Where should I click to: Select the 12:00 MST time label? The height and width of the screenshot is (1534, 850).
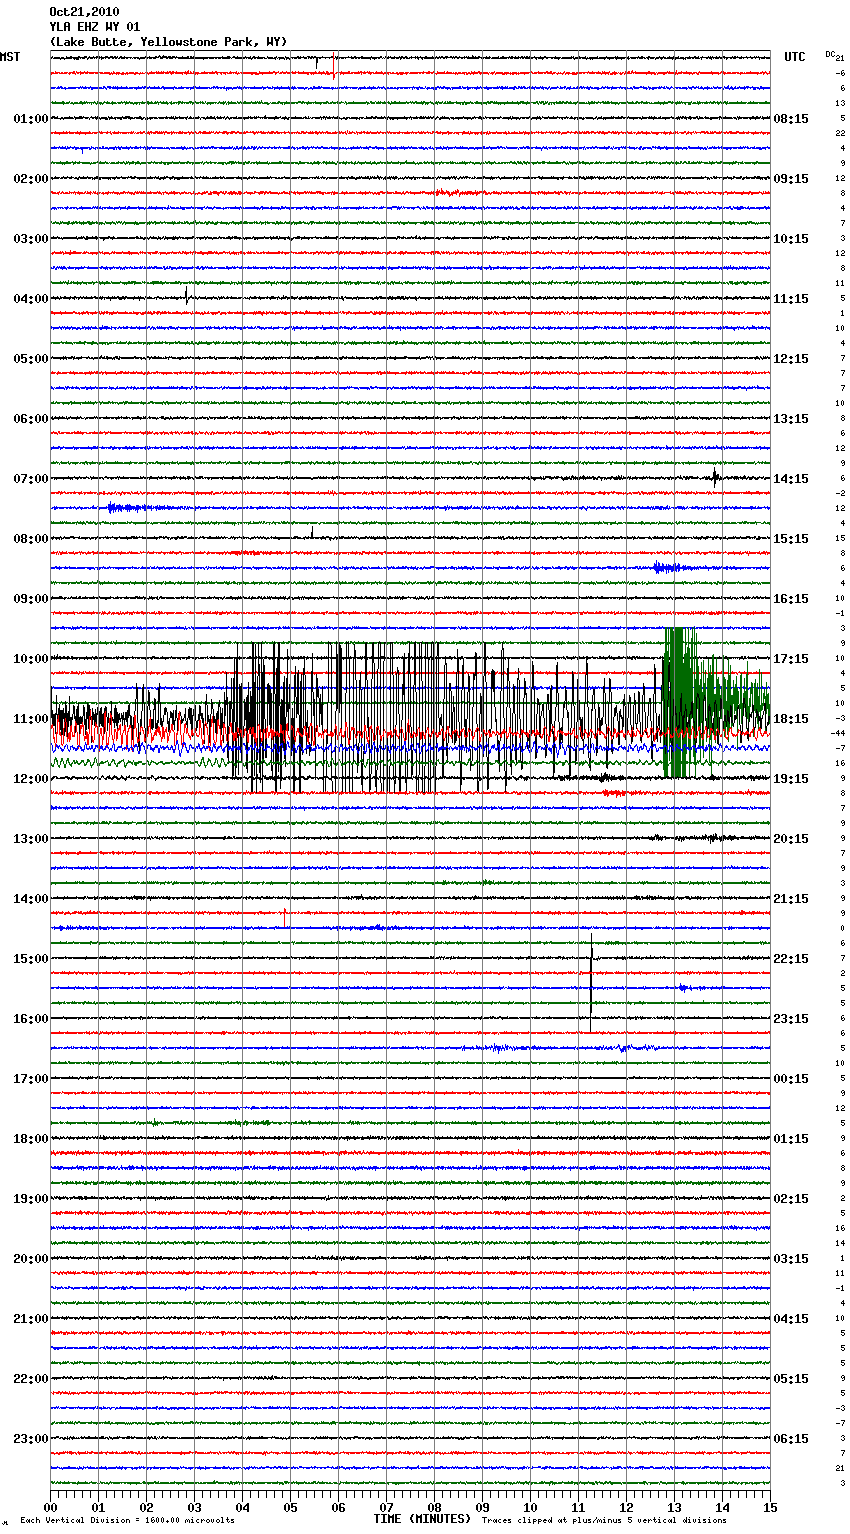(x=31, y=779)
